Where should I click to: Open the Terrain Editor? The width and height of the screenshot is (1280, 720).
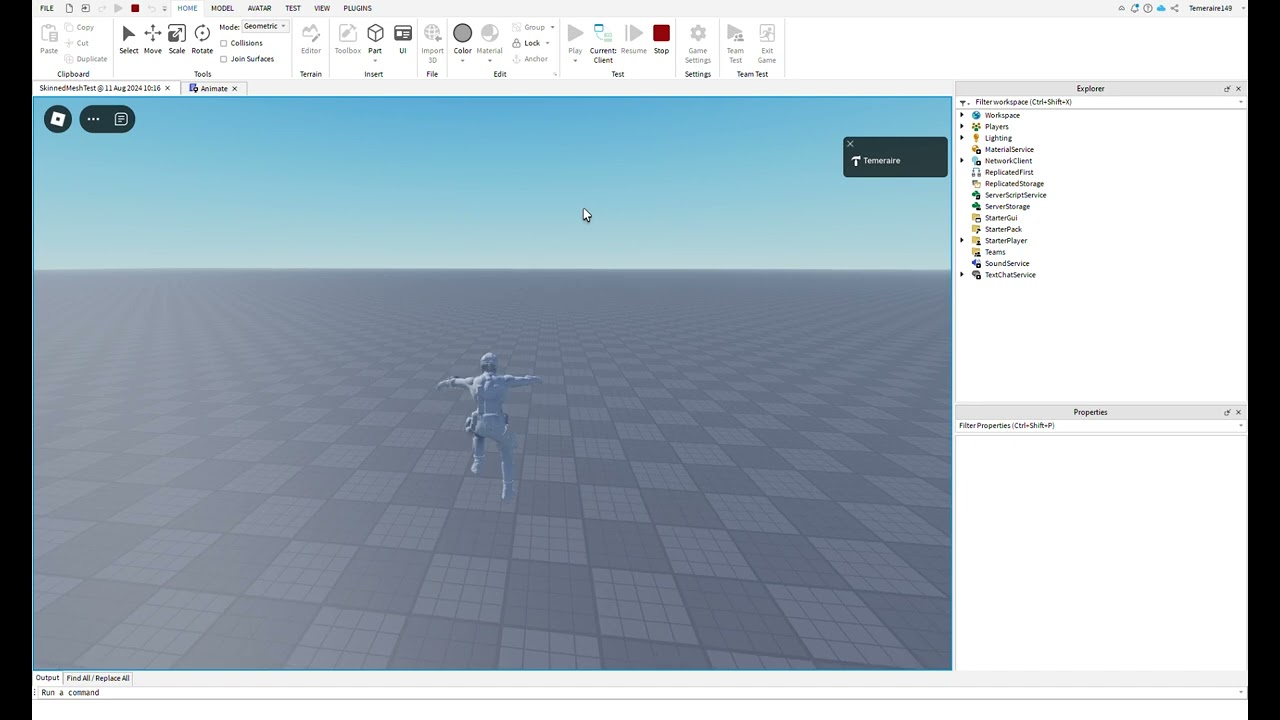pyautogui.click(x=311, y=40)
